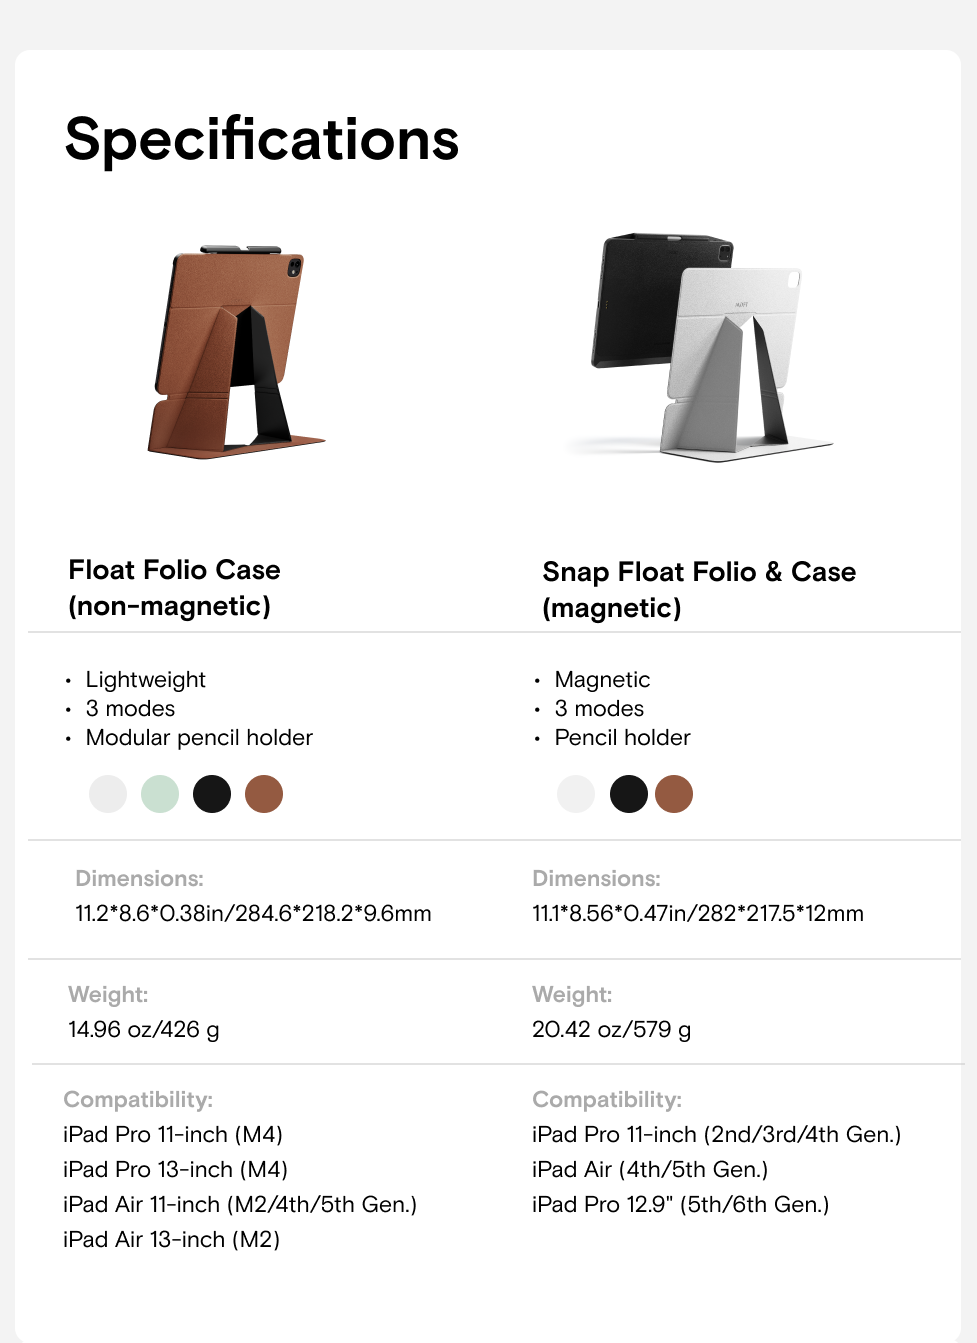
Task: Click the Magnetic feature bullet item
Action: pos(602,680)
